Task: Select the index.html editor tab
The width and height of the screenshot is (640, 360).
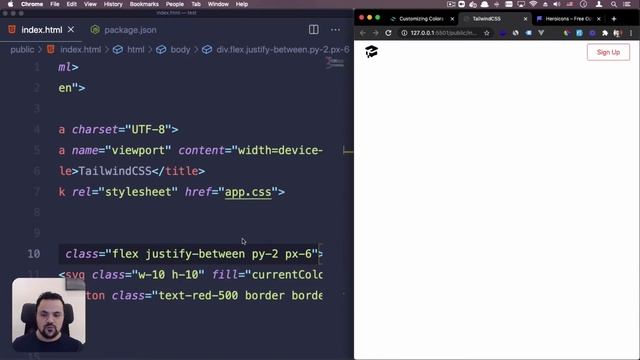Action: pyautogui.click(x=41, y=30)
